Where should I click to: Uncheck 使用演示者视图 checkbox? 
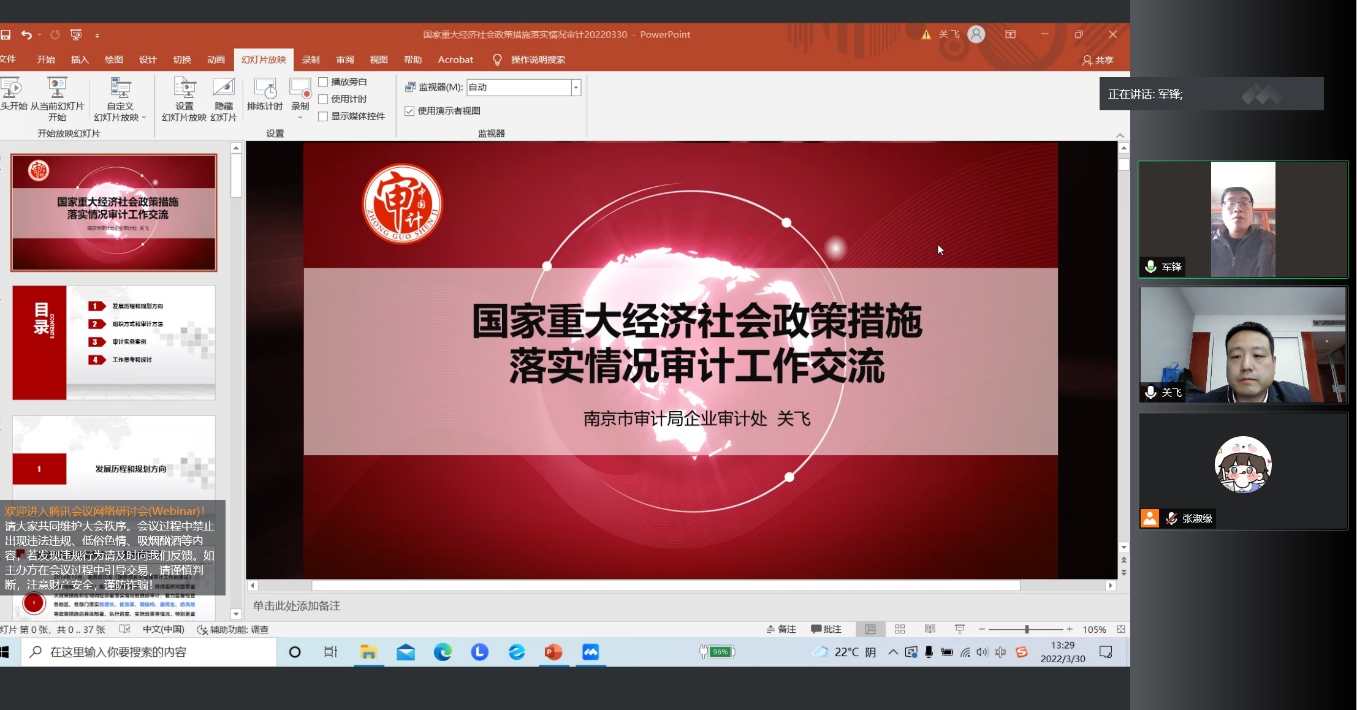[x=410, y=111]
